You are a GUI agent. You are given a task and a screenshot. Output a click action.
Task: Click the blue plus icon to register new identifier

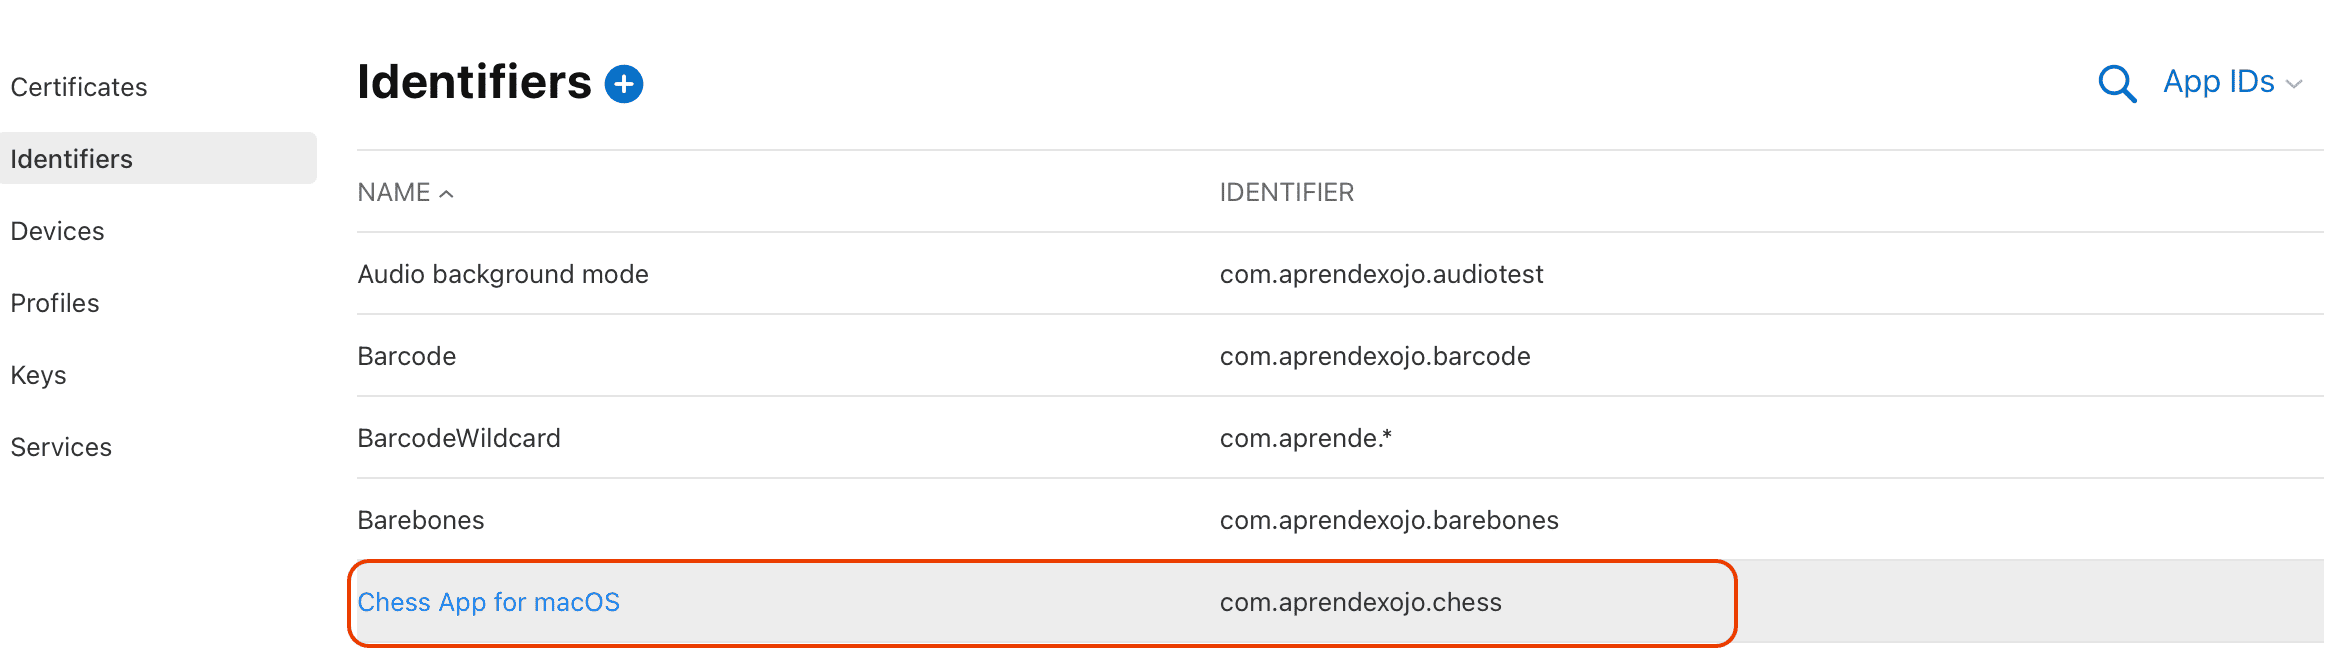(x=623, y=84)
